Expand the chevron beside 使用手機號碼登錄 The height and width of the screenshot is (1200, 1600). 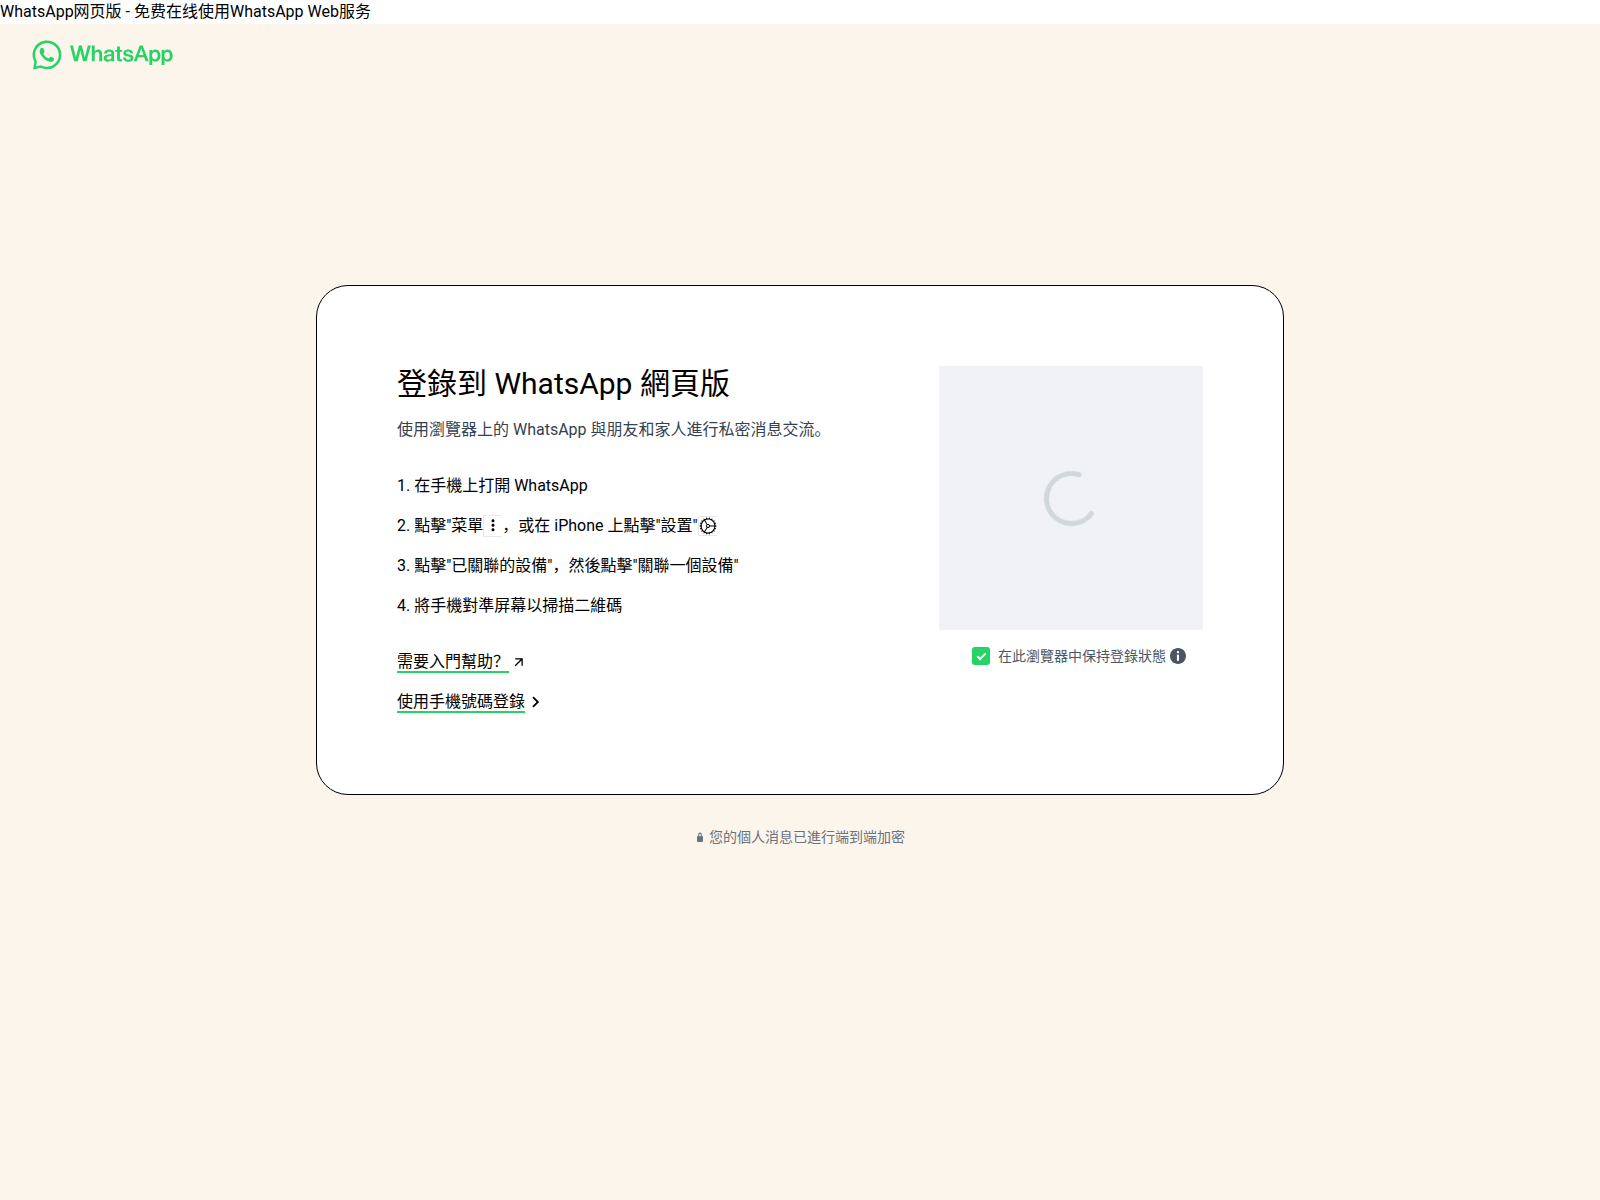click(536, 702)
